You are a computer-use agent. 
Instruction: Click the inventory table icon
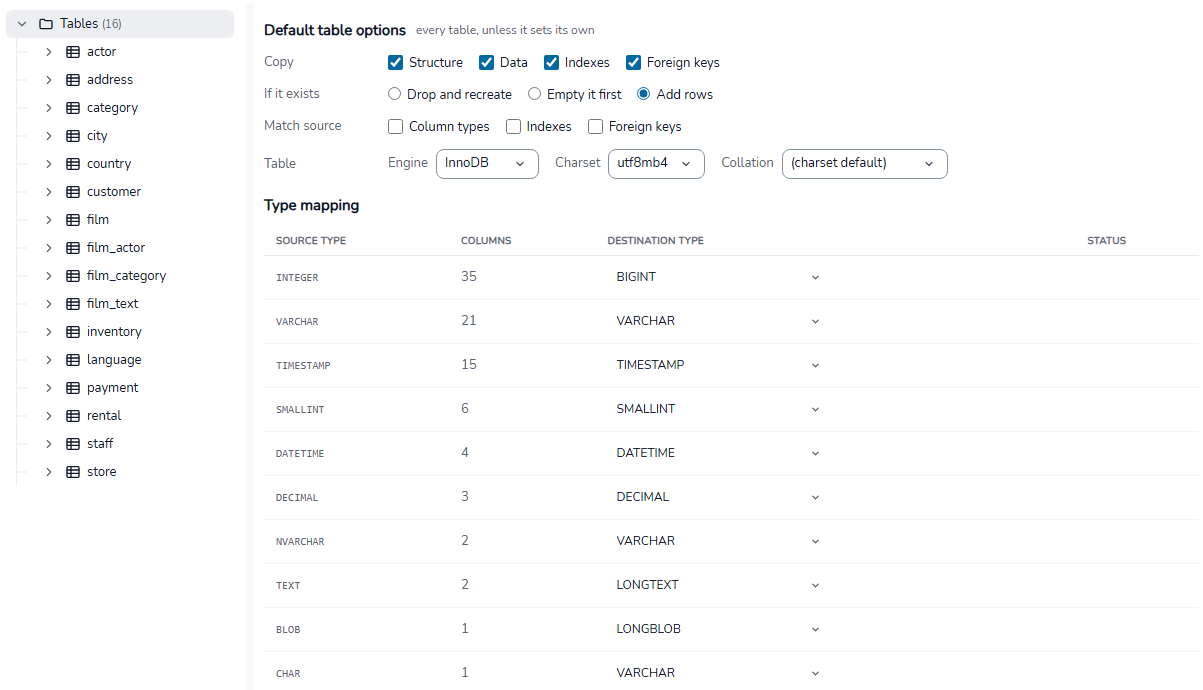(73, 332)
